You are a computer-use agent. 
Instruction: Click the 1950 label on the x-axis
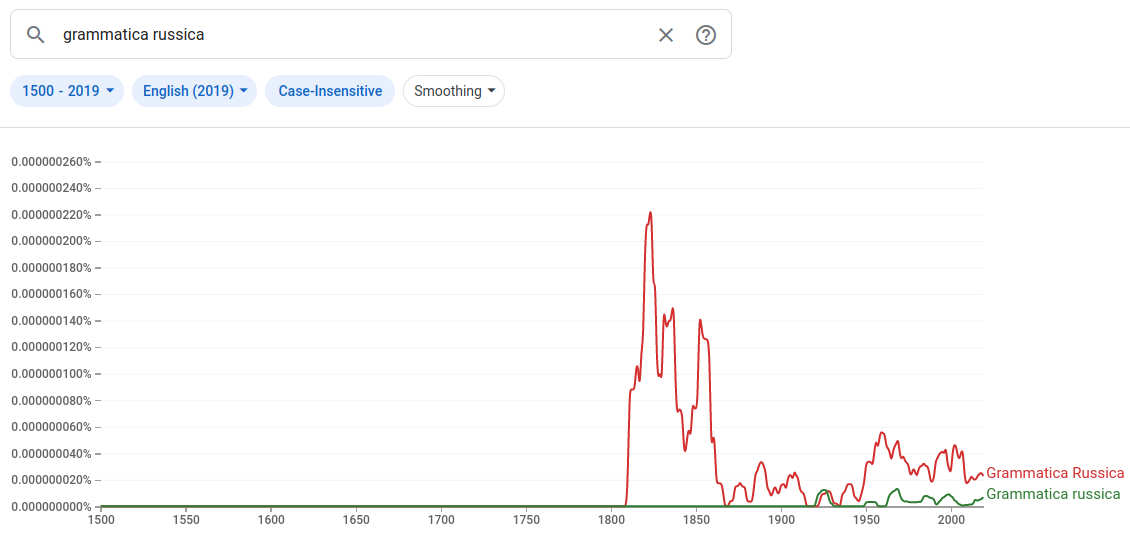click(866, 520)
